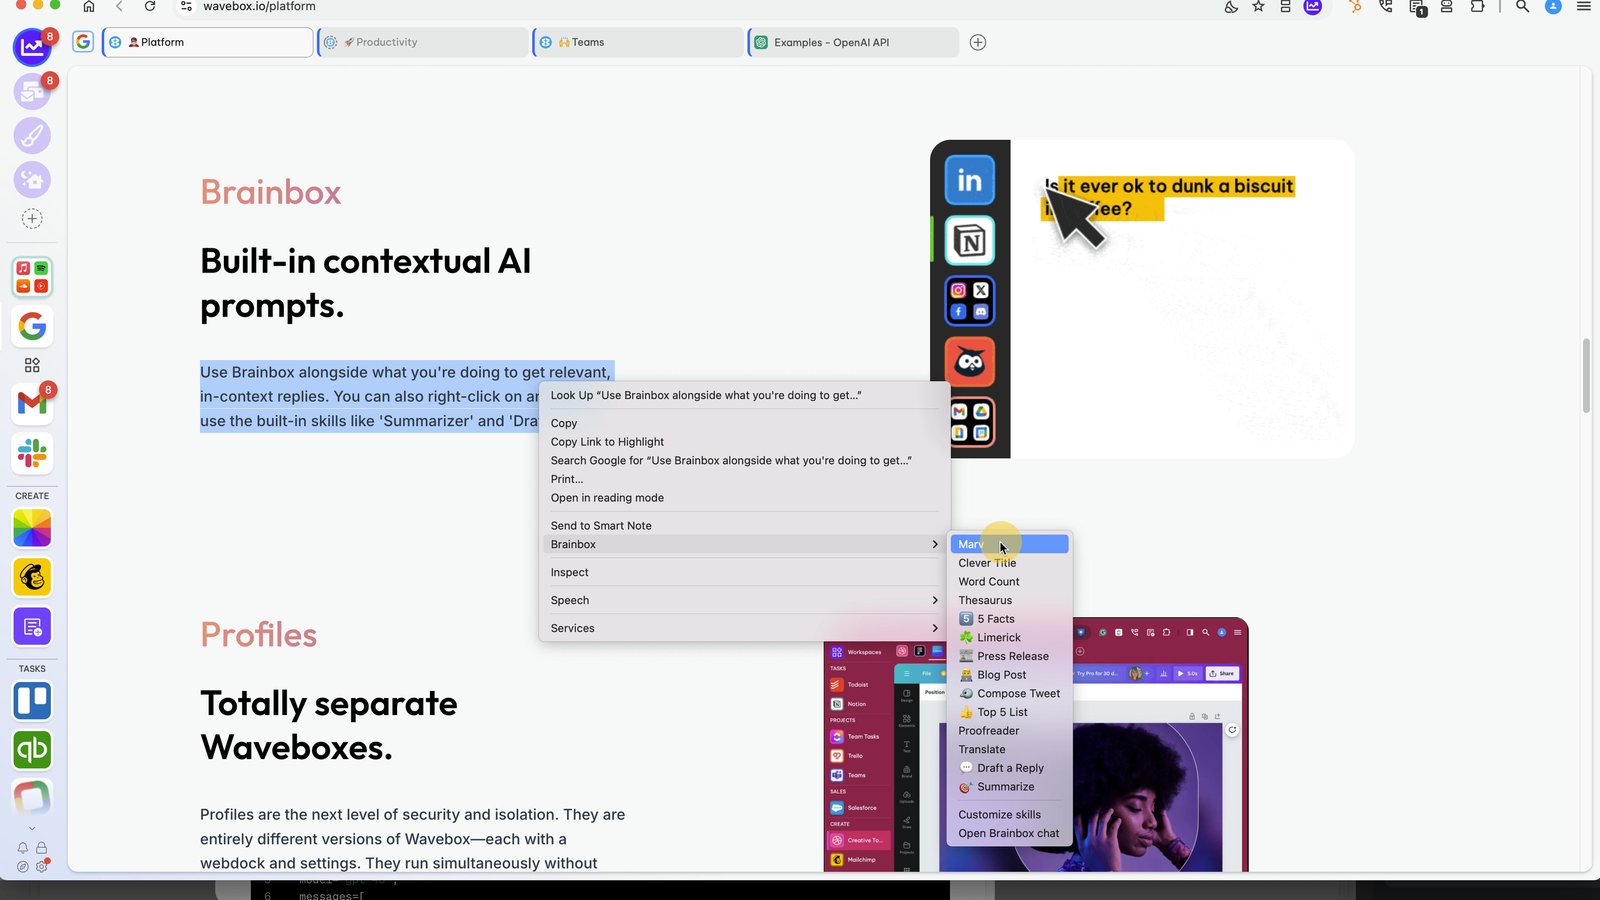Expand more apps chevron in the sidebar

(x=32, y=828)
